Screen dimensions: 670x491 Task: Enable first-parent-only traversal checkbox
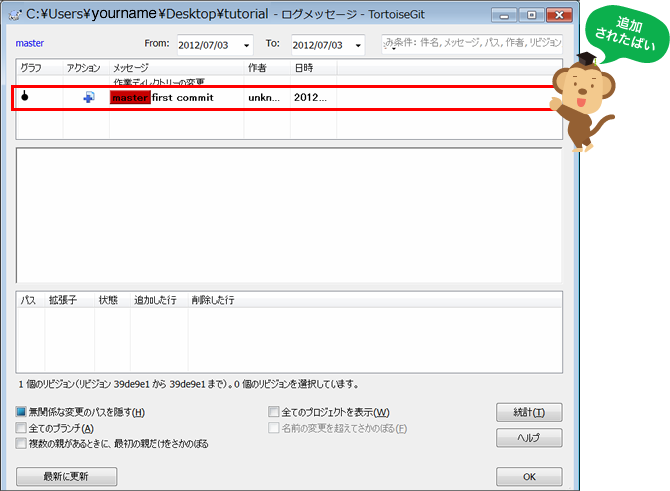click(x=21, y=443)
